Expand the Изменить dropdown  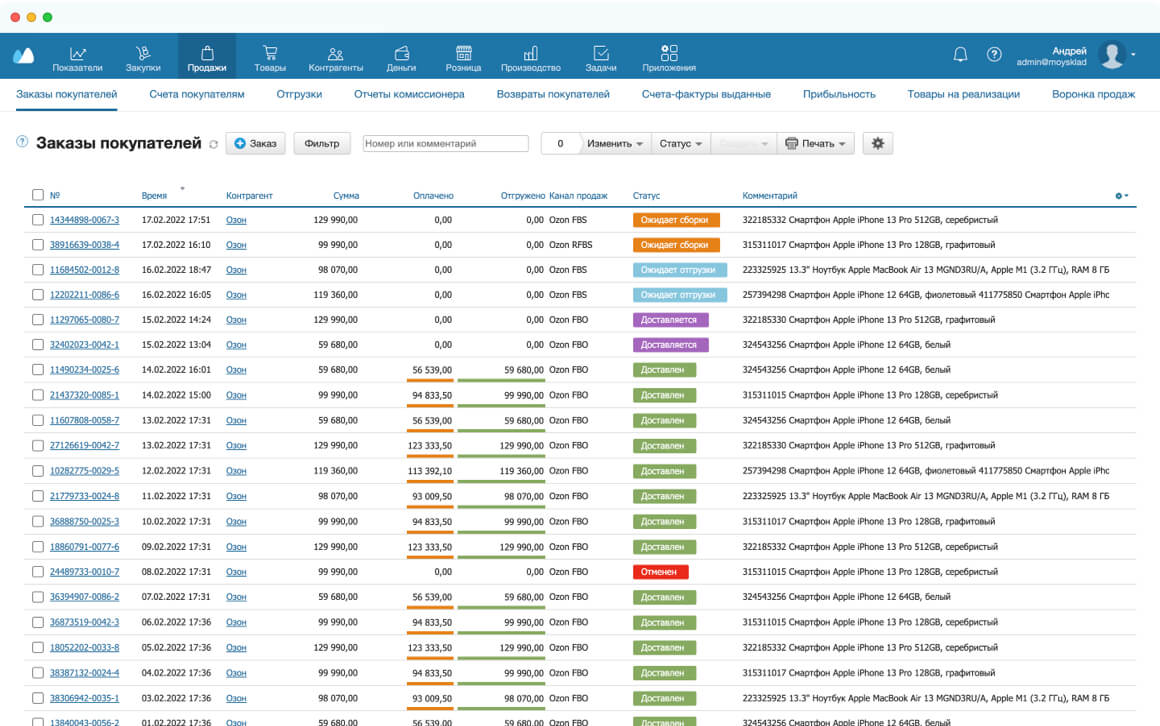click(614, 144)
